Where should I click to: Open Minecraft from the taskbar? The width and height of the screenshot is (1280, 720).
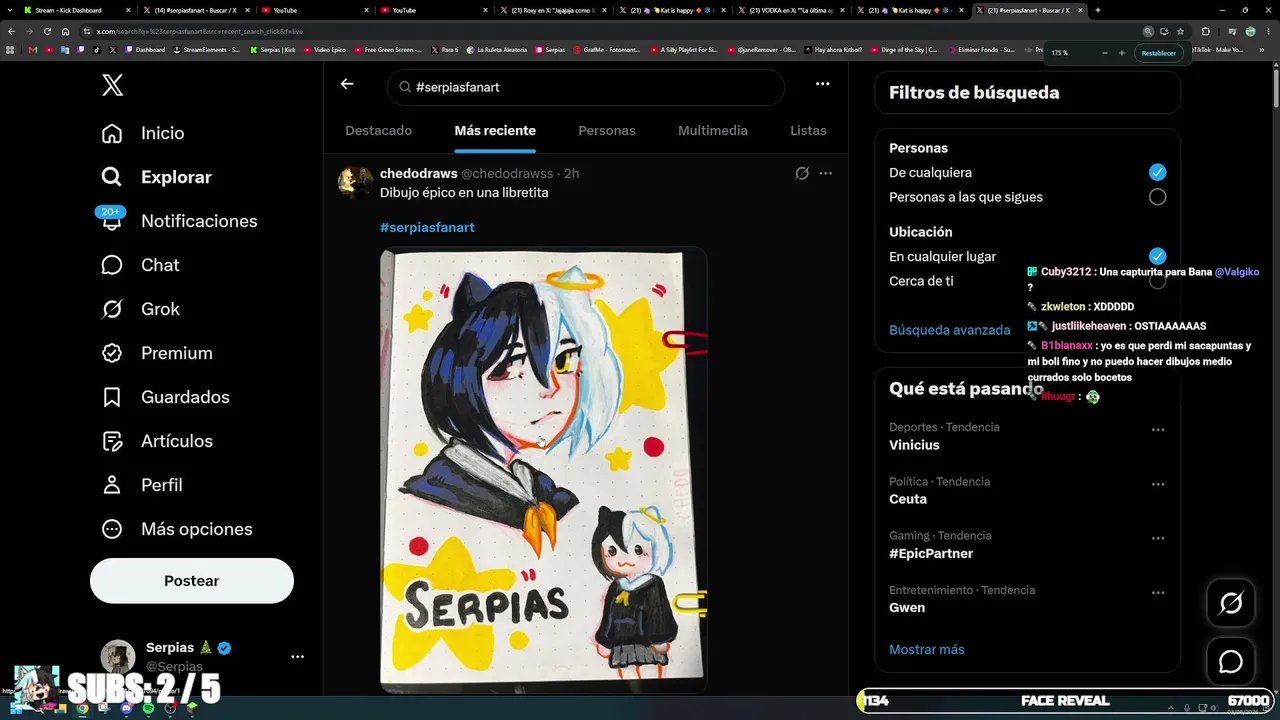(x=192, y=709)
